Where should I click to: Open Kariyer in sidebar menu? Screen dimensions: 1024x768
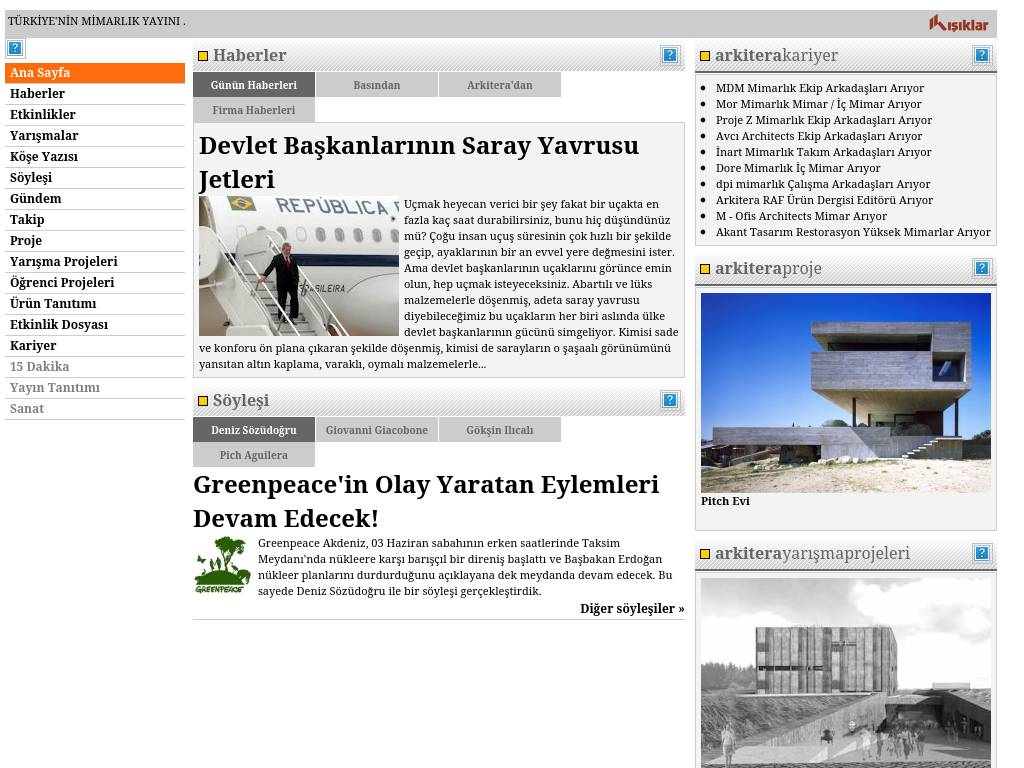[x=95, y=345]
